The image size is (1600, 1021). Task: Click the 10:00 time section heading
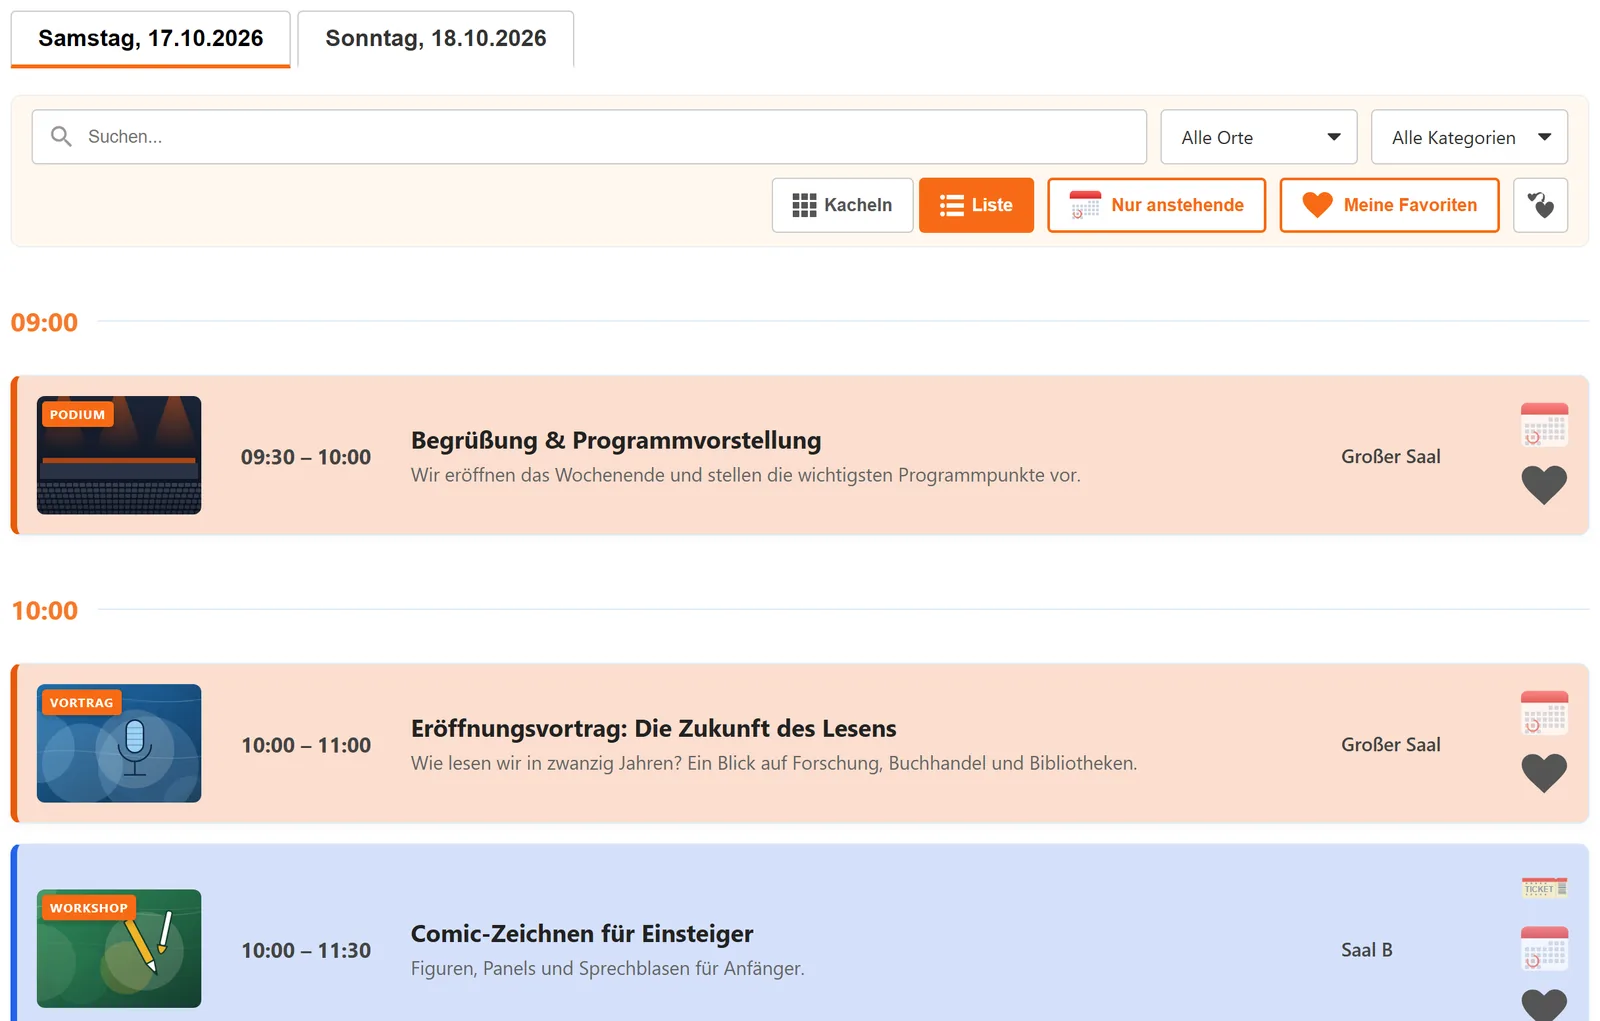click(44, 611)
